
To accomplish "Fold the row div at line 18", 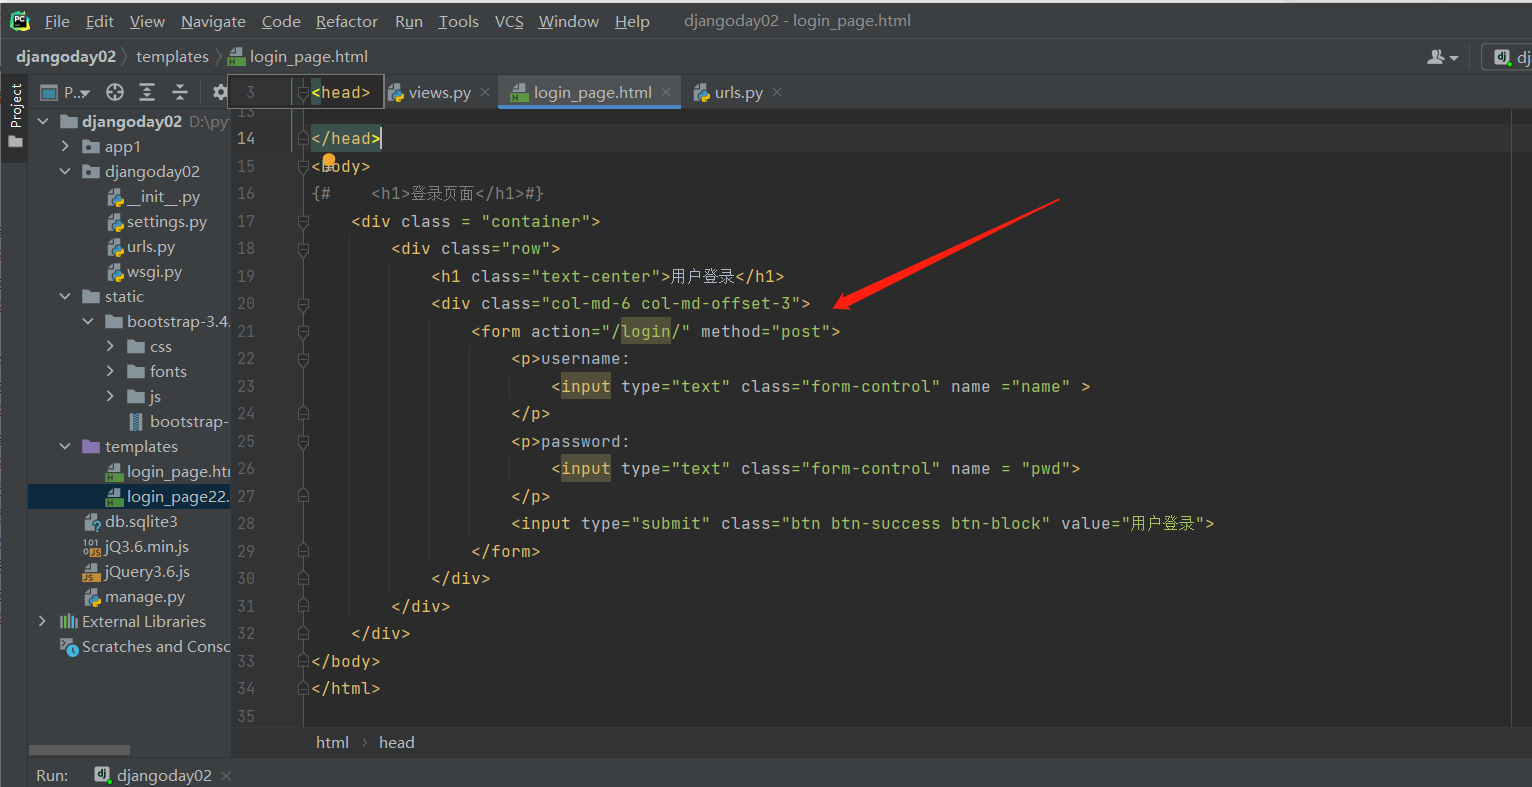I will [x=303, y=249].
